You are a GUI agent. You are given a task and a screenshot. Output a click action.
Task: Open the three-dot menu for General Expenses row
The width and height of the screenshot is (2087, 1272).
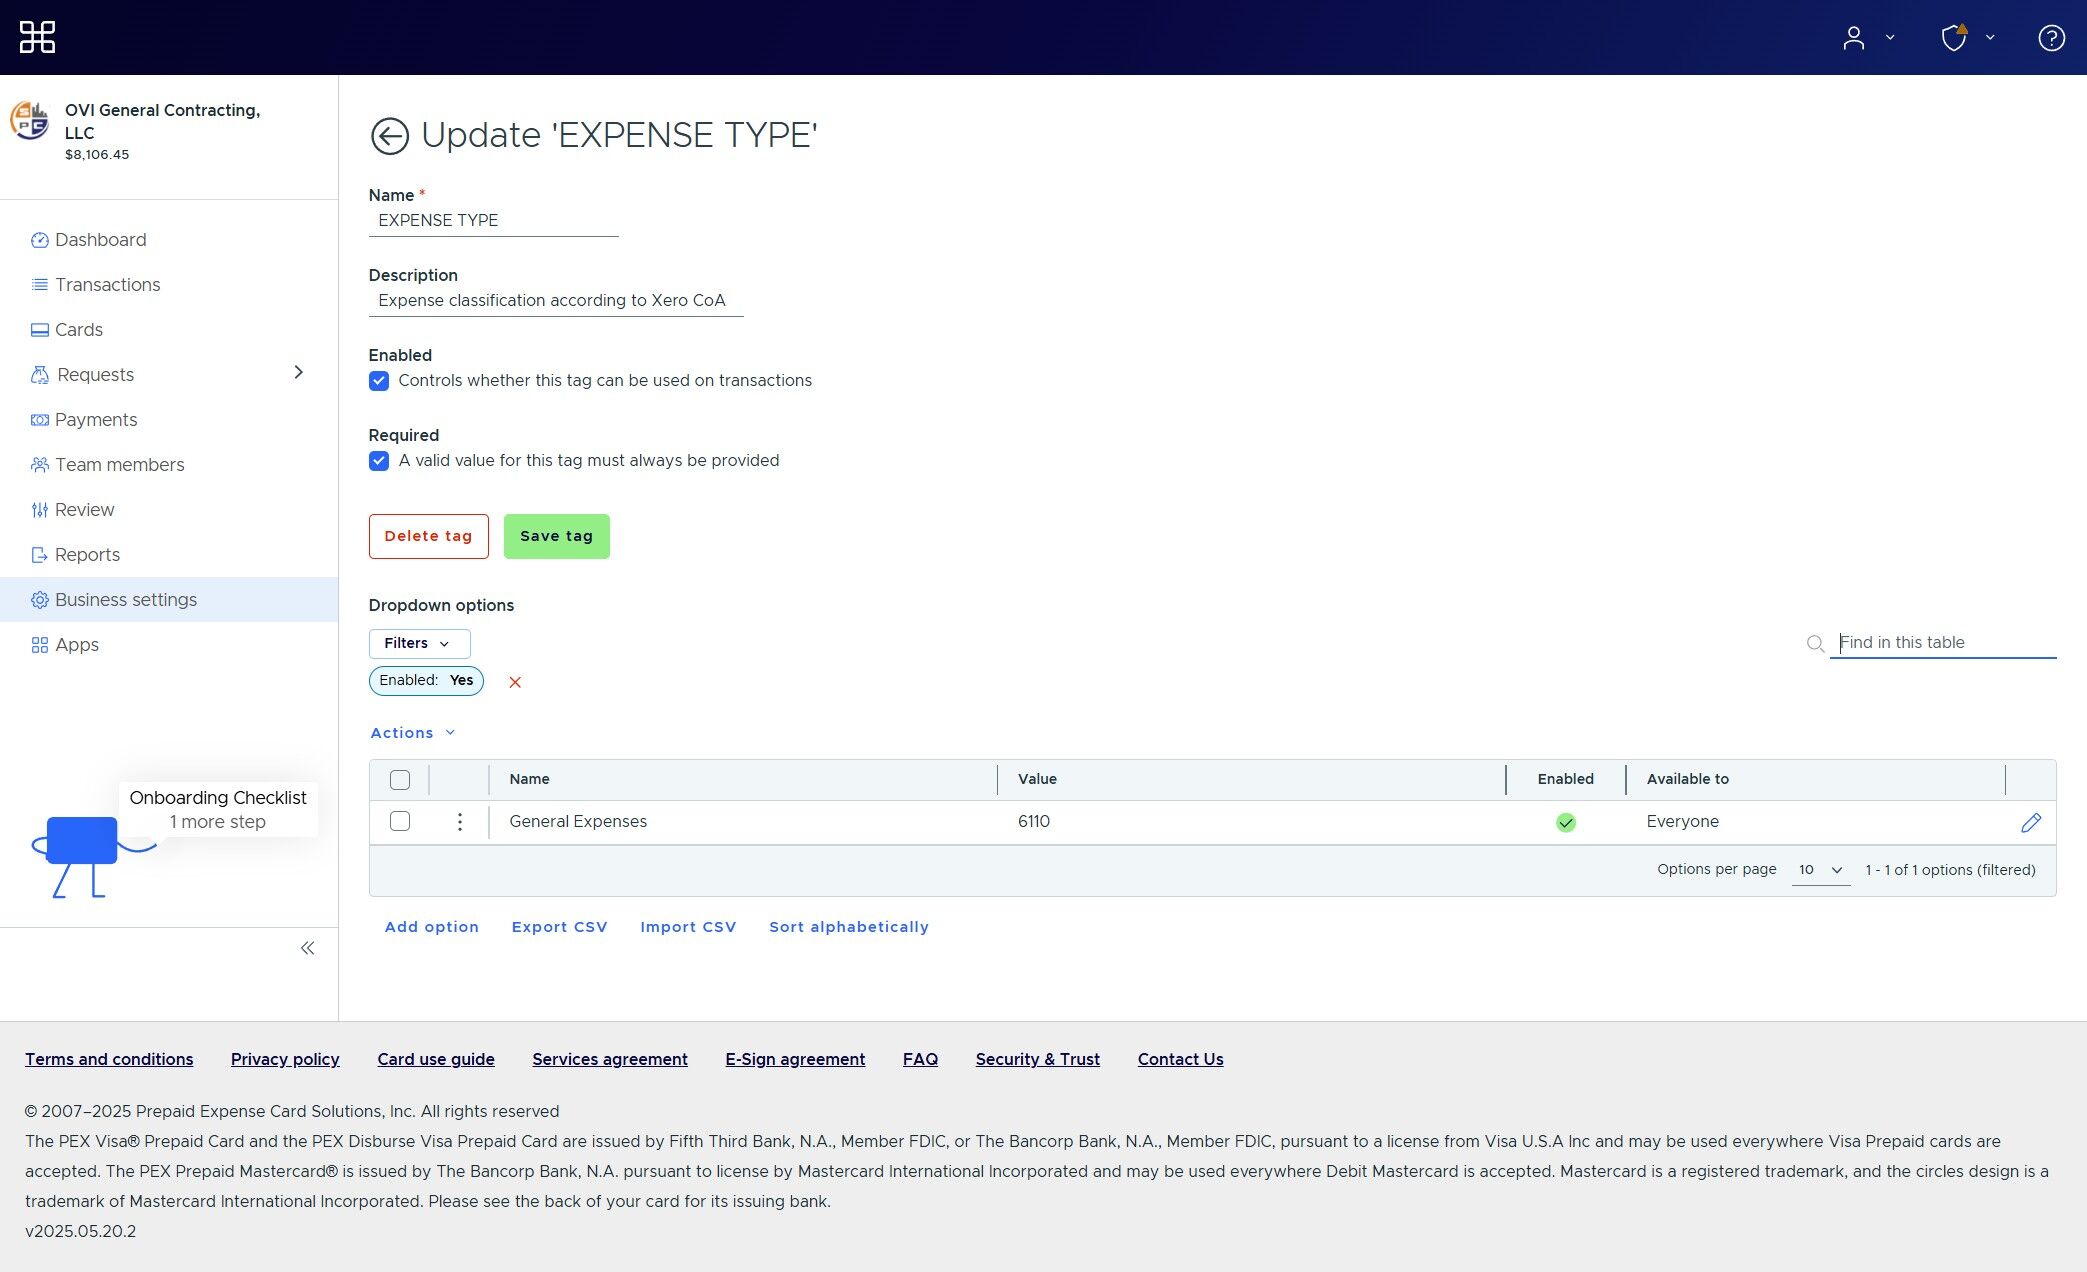(459, 822)
